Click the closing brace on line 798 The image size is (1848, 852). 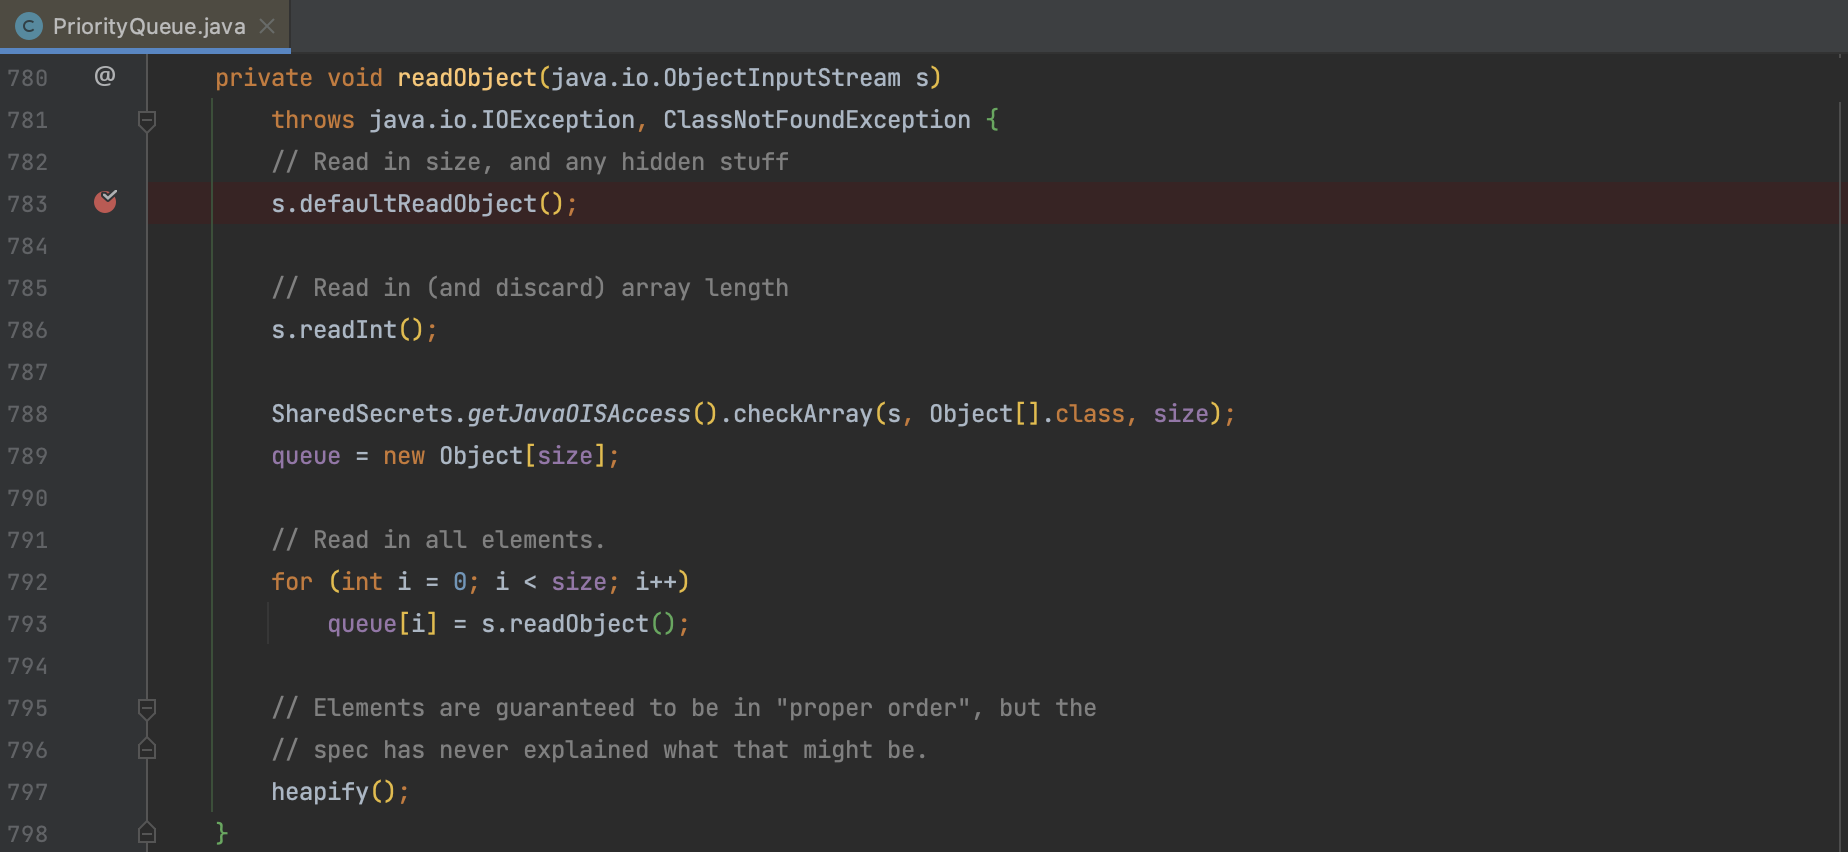pyautogui.click(x=222, y=832)
